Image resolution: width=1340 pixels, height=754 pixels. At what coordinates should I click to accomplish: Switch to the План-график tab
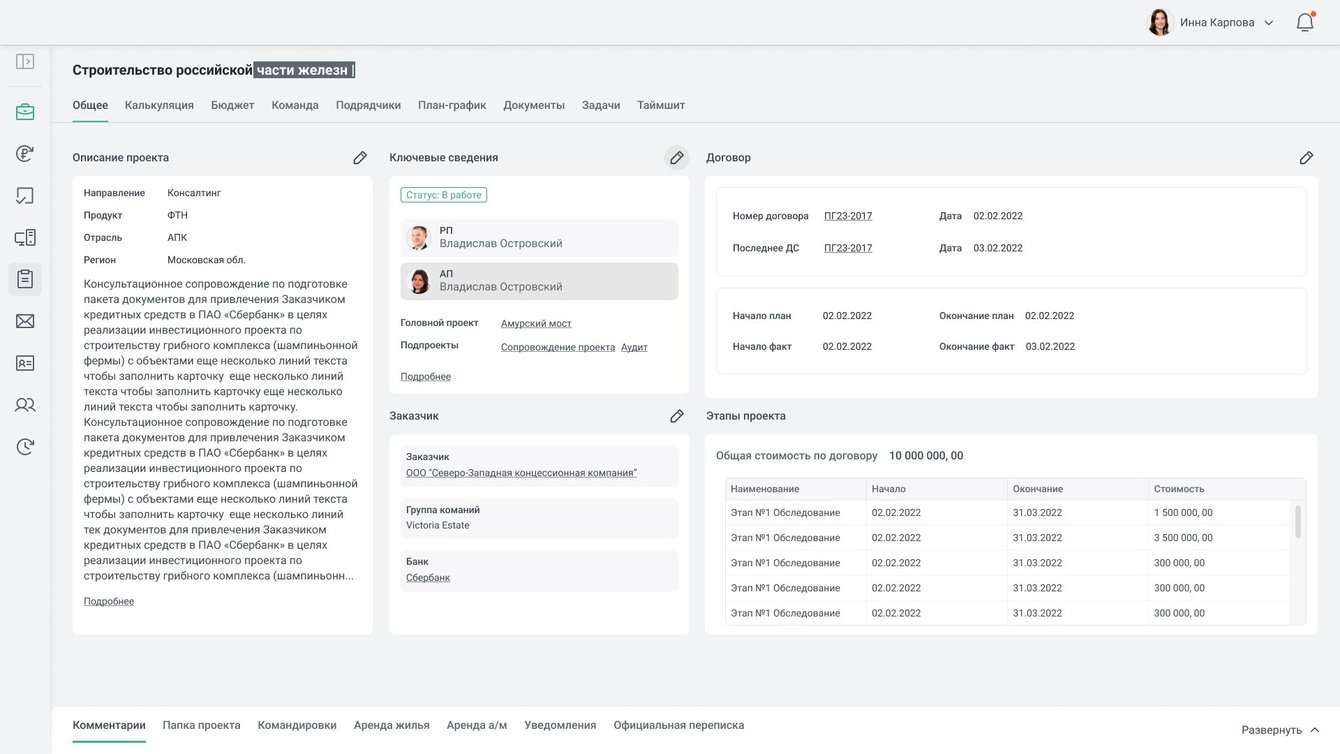[452, 105]
